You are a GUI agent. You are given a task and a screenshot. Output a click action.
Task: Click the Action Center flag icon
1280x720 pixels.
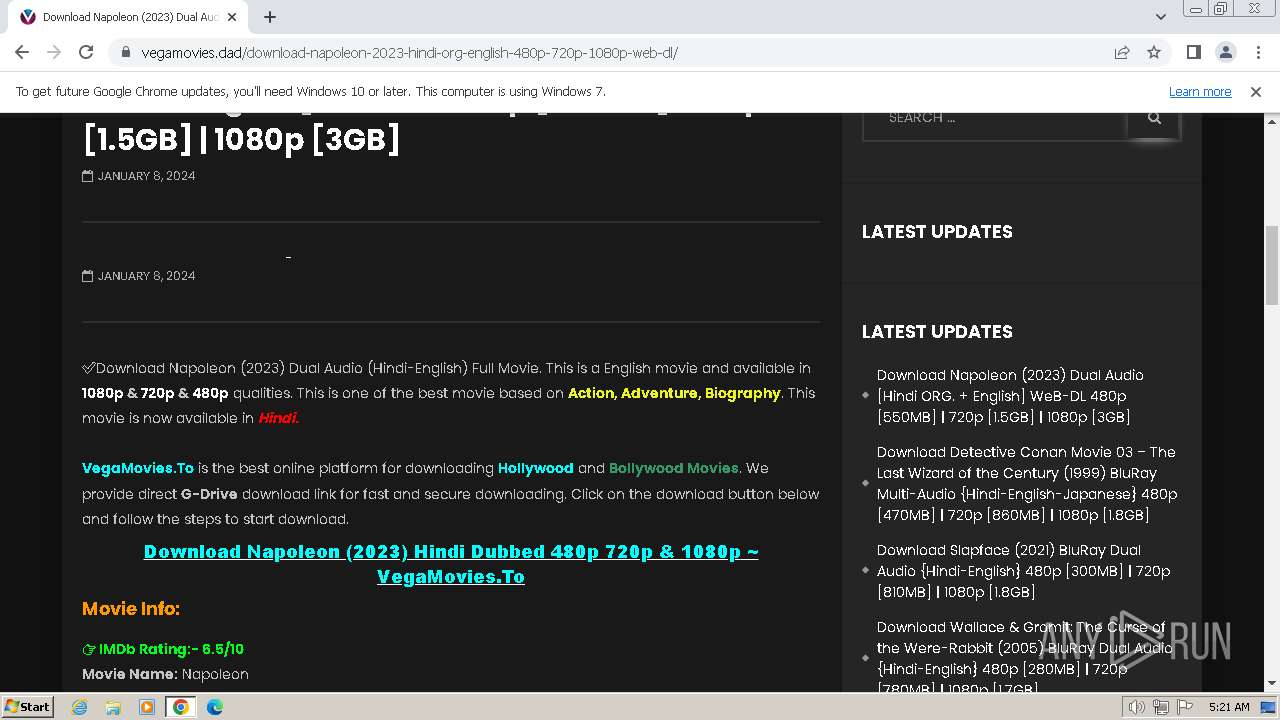click(x=1183, y=707)
